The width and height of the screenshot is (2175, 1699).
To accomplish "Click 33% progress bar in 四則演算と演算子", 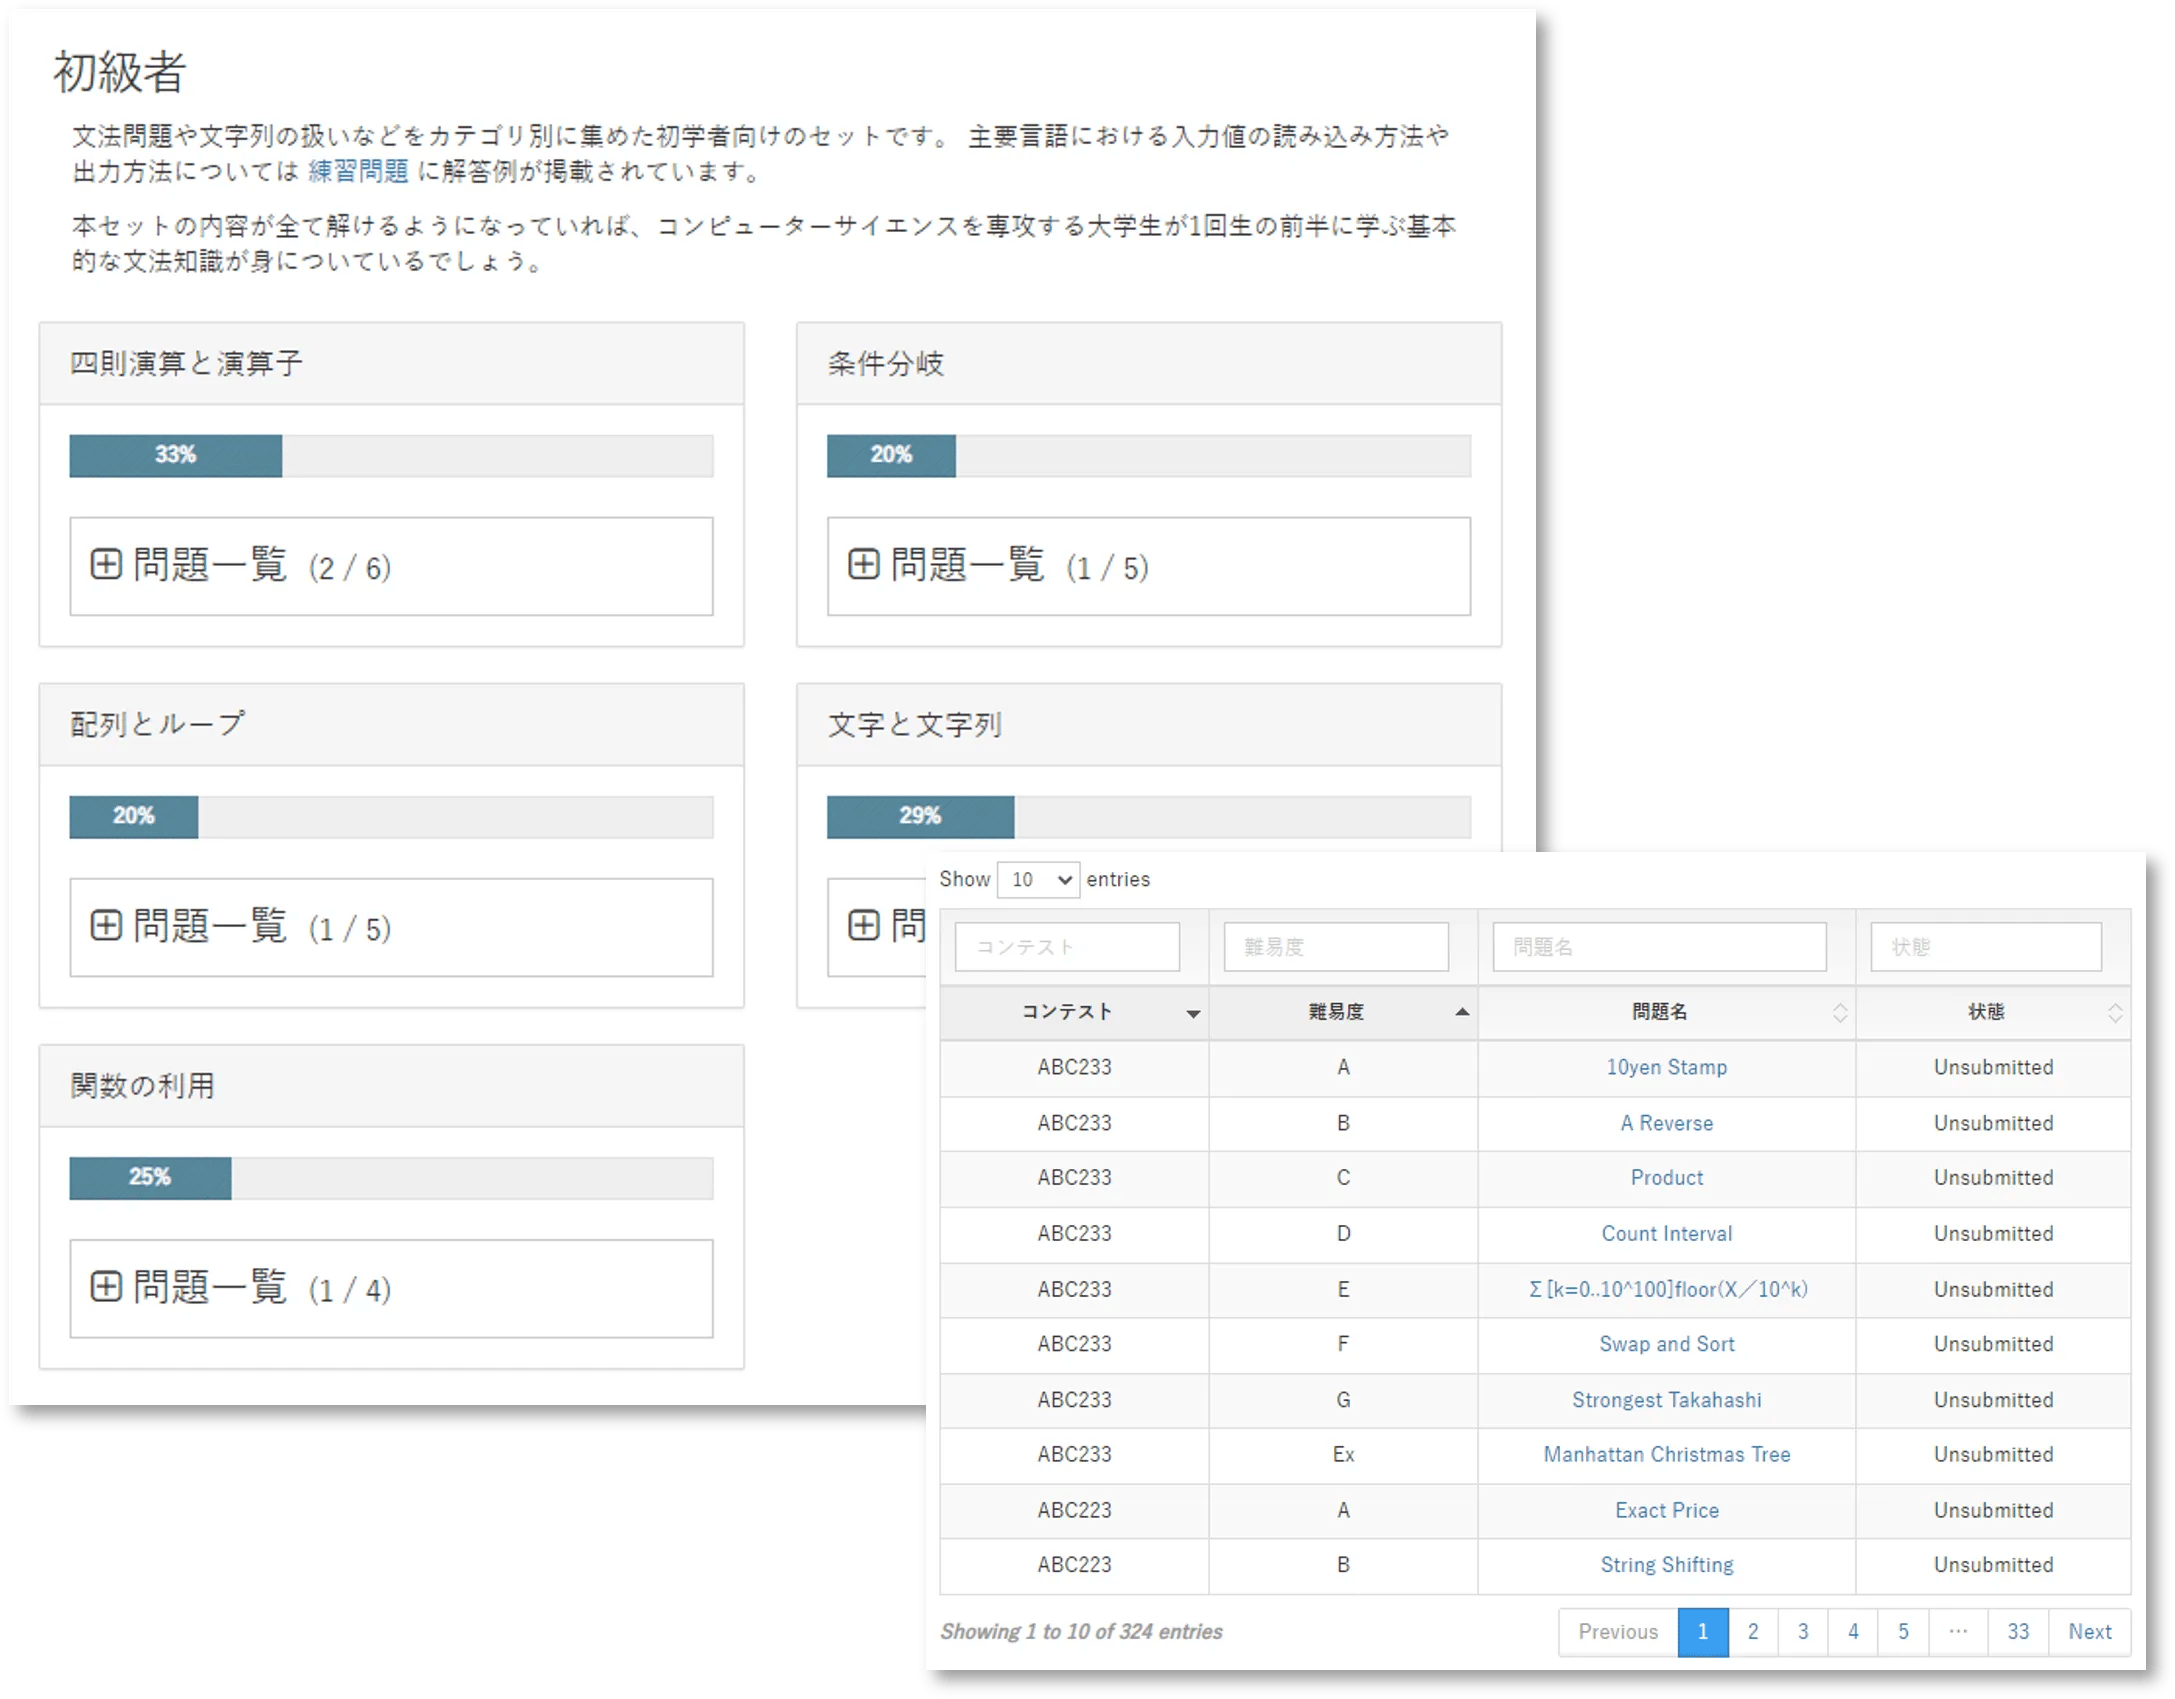I will (176, 455).
